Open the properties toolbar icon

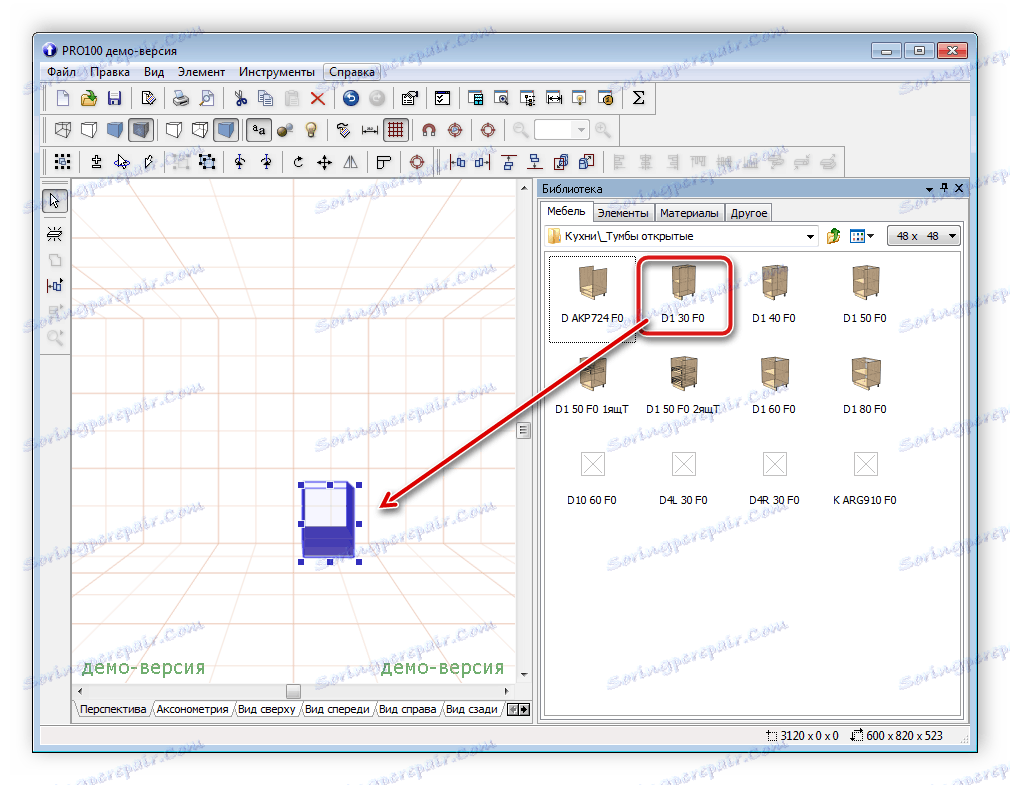(410, 98)
